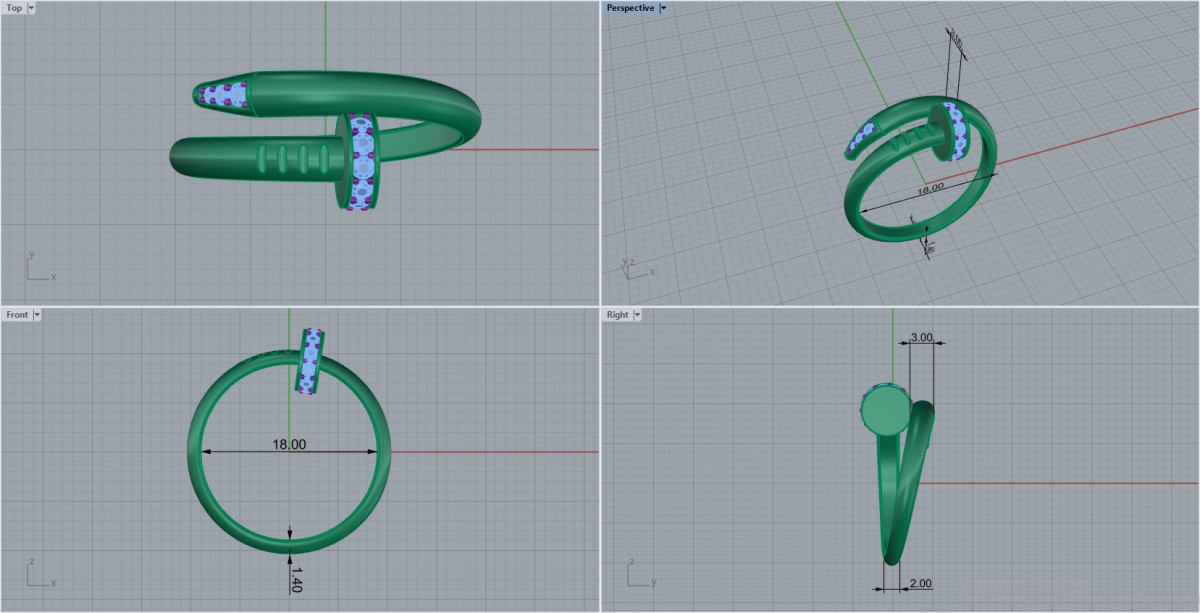Select the 2.00 dimension in Right view

click(x=920, y=583)
